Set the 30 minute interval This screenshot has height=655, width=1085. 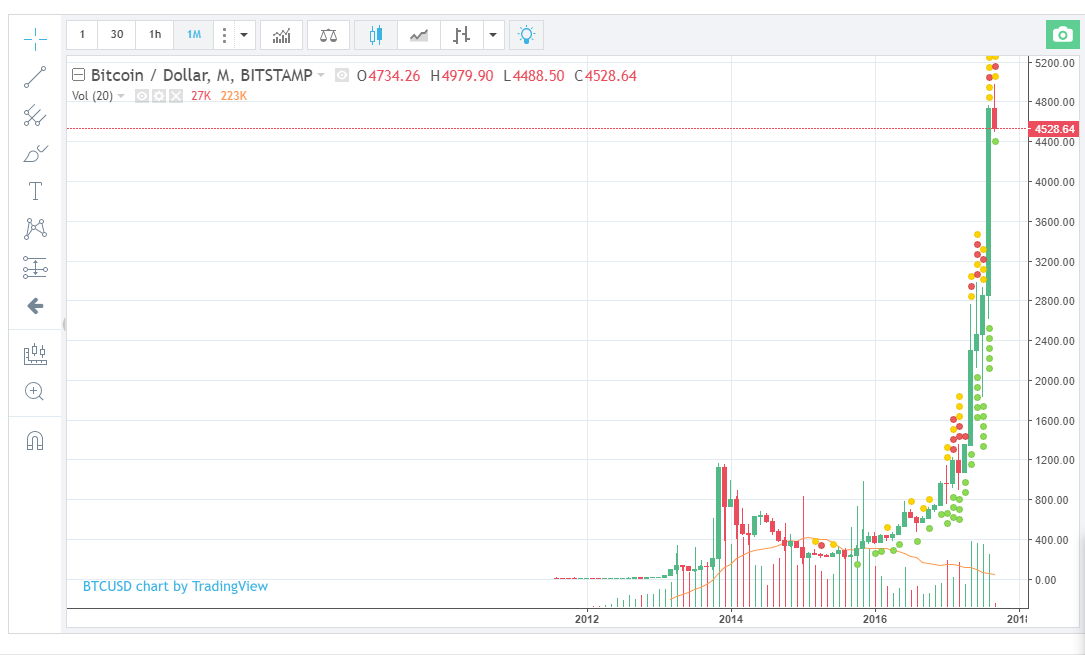[x=117, y=35]
